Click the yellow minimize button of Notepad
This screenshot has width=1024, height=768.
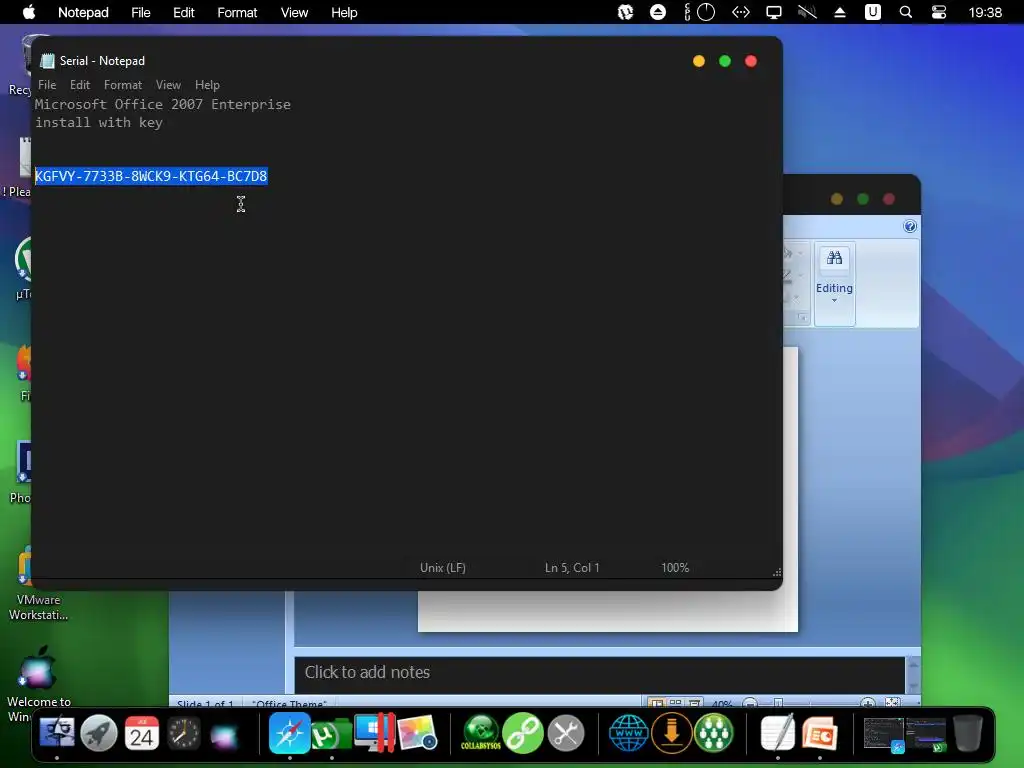(699, 61)
